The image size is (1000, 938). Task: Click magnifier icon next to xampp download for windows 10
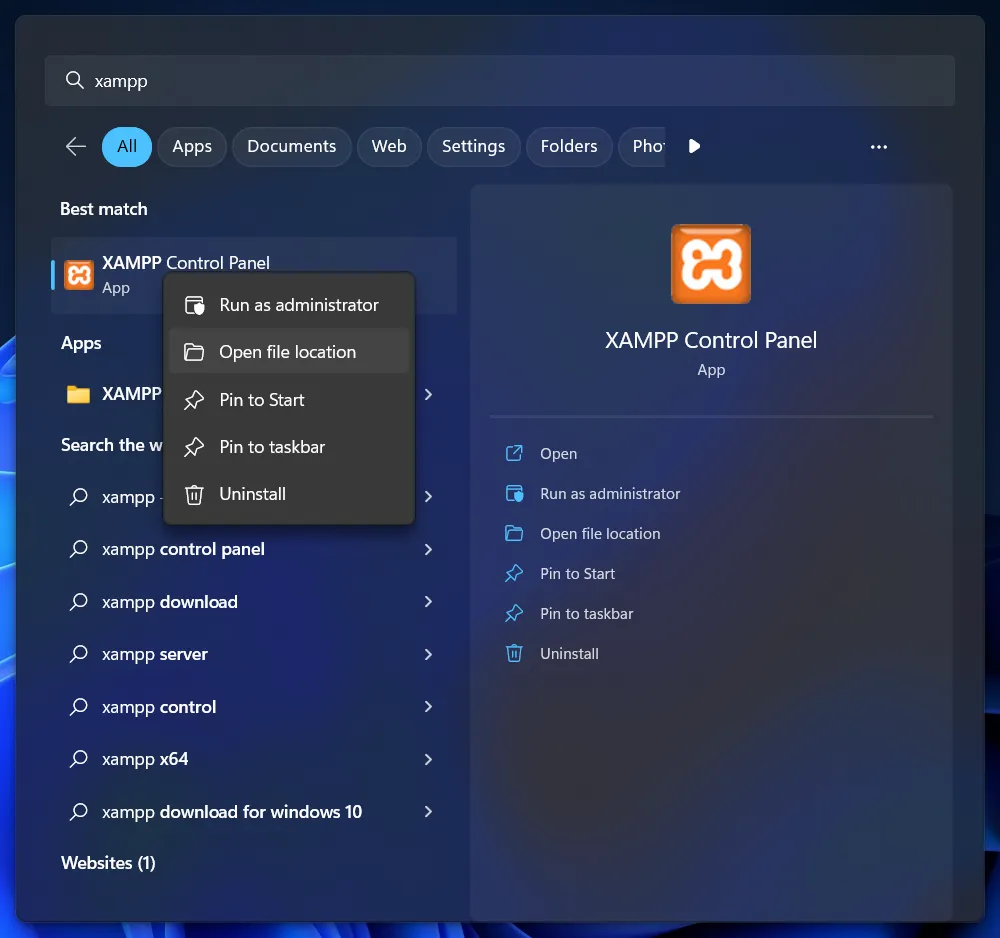pyautogui.click(x=78, y=812)
